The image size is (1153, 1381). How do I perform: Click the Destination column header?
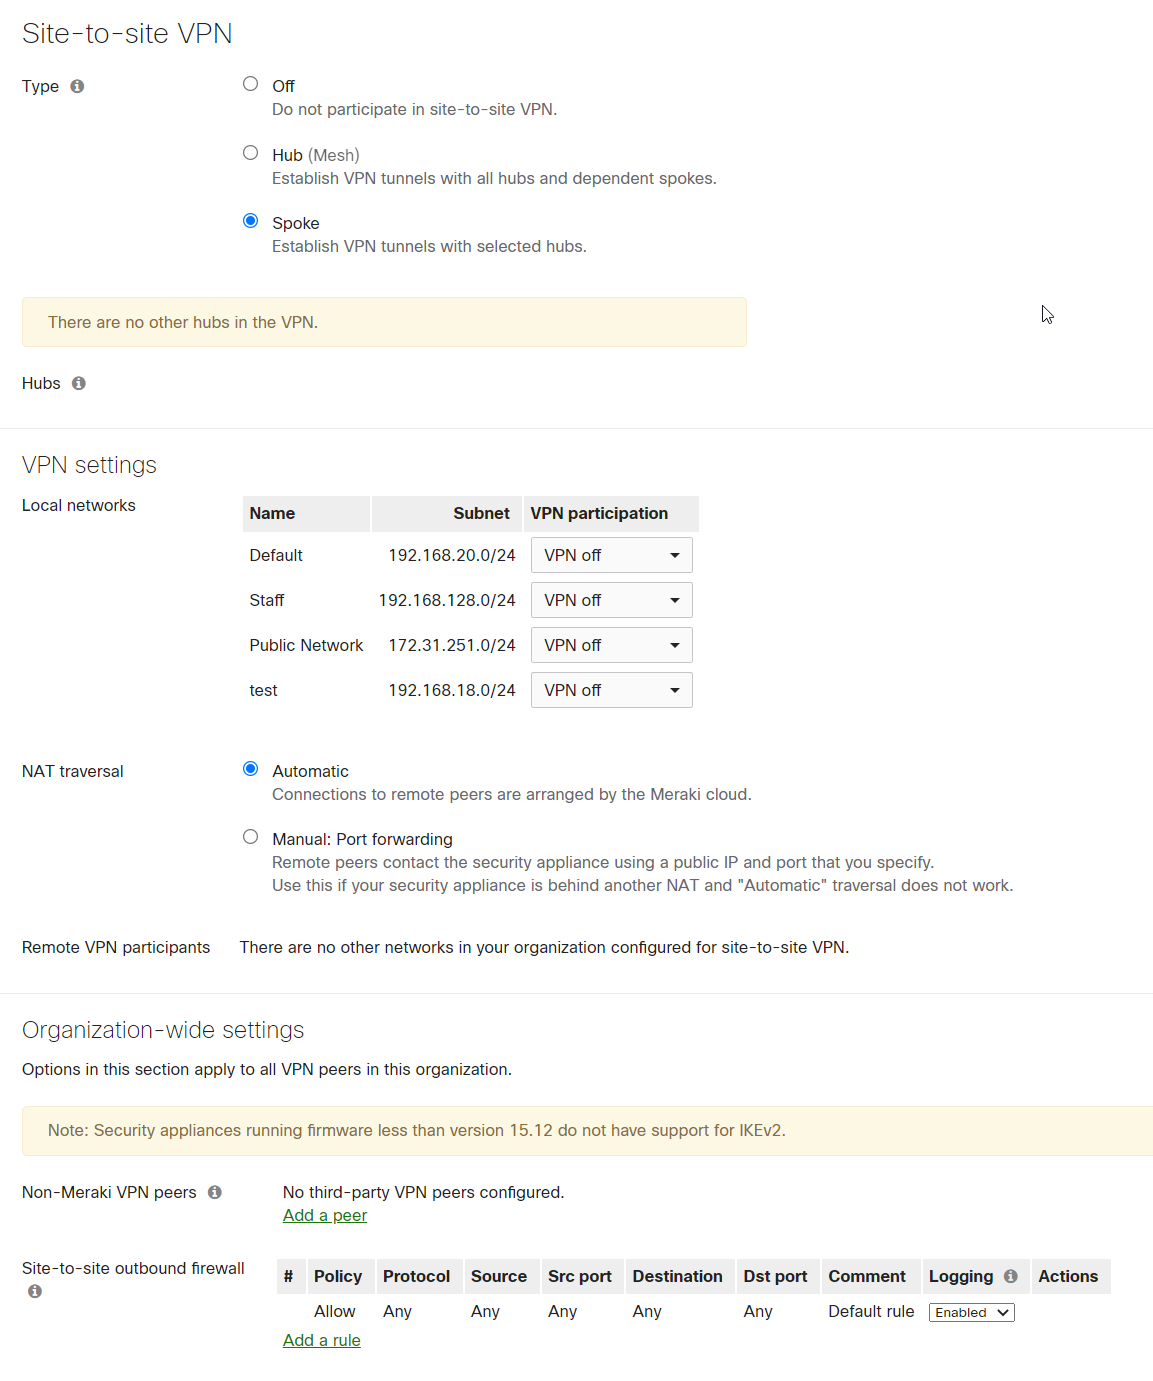click(x=680, y=1276)
